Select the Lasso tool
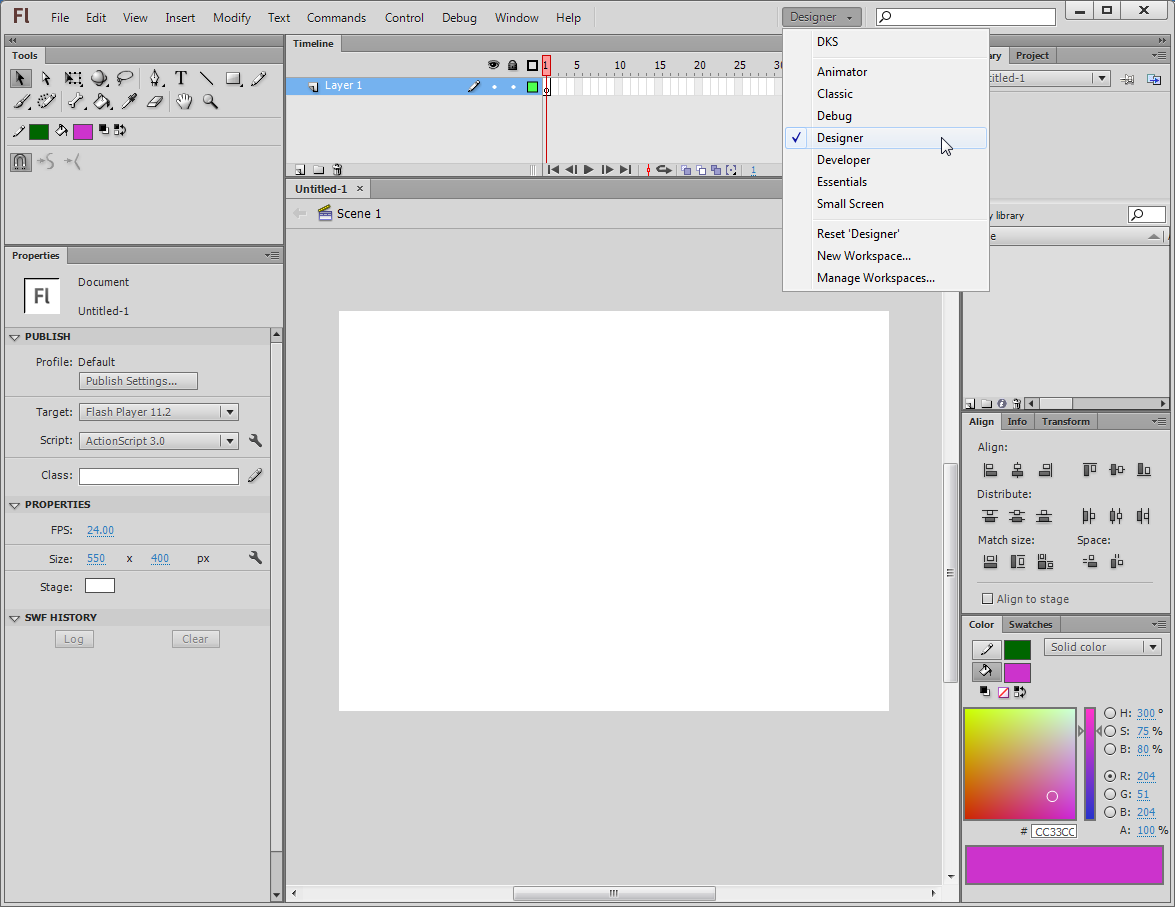The image size is (1175, 907). point(125,78)
